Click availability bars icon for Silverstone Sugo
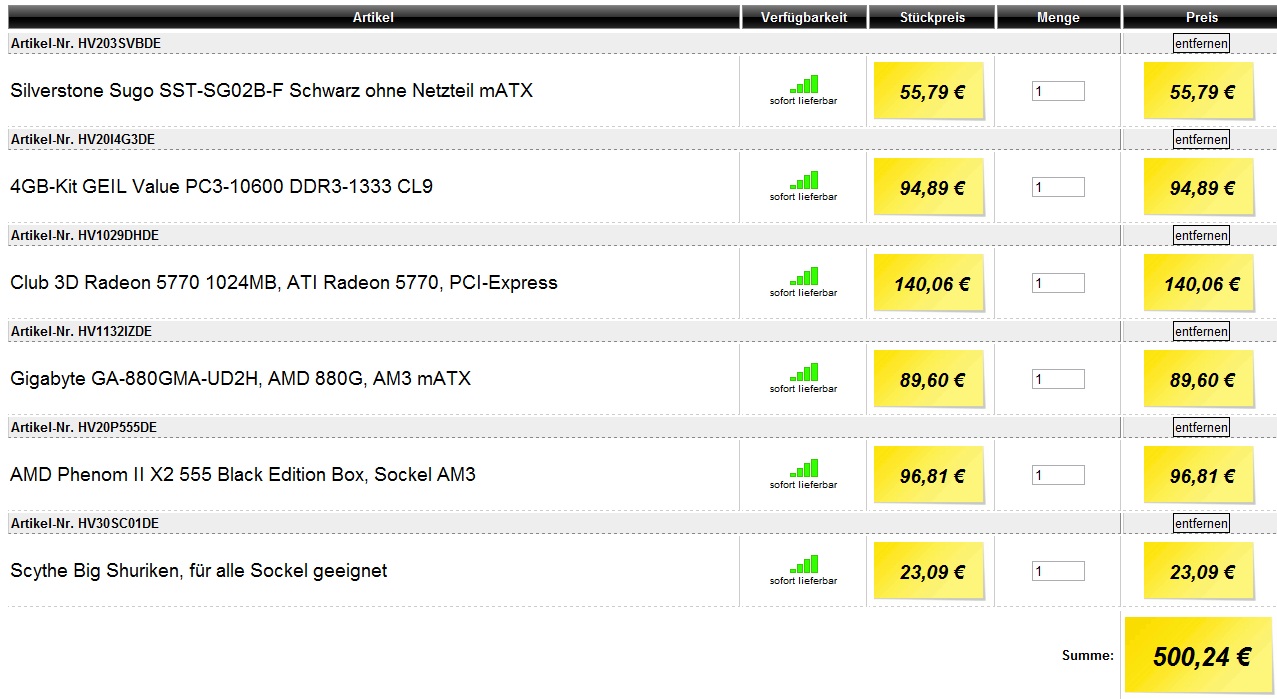The height and width of the screenshot is (699, 1277). (804, 84)
